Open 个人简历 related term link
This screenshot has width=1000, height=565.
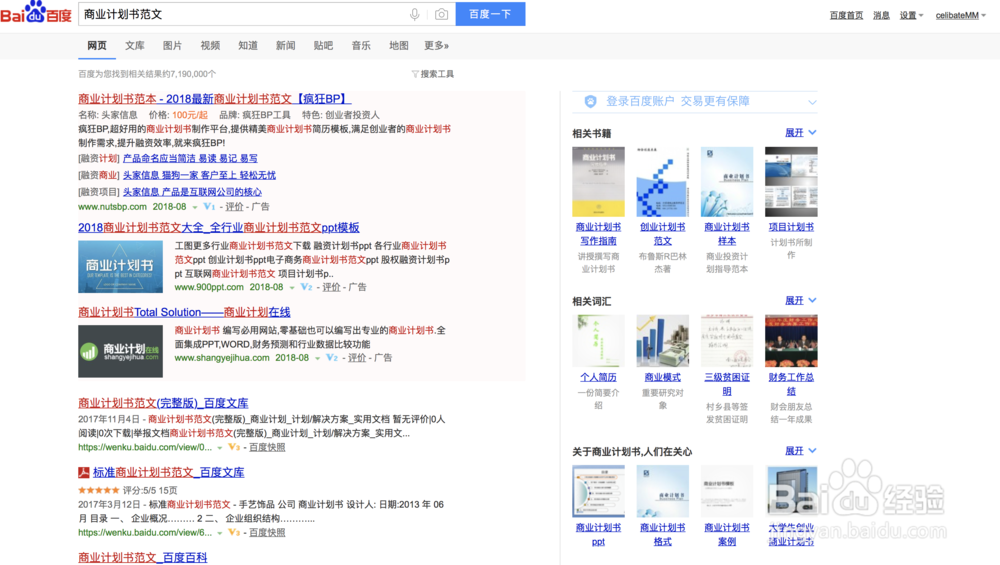[598, 378]
